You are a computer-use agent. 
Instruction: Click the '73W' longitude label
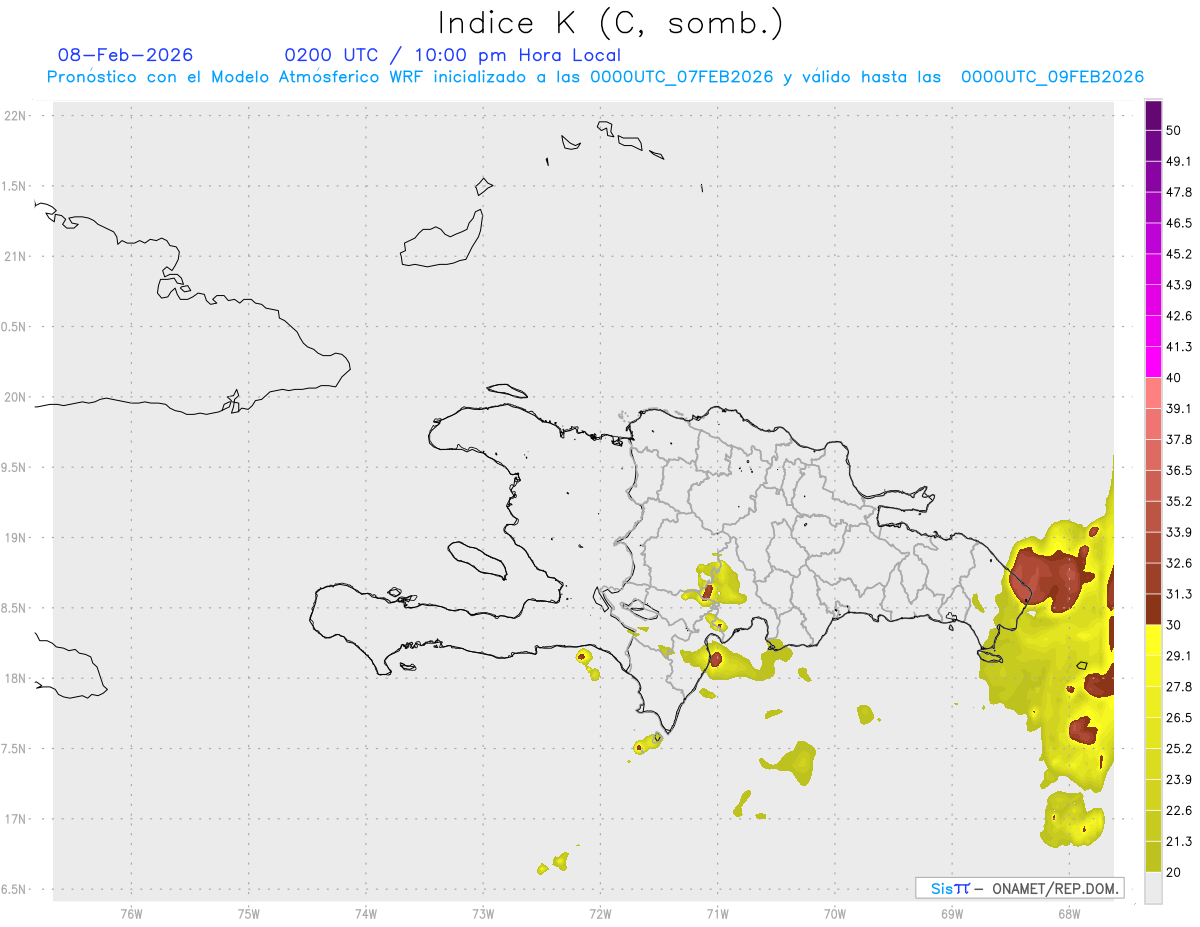click(483, 913)
